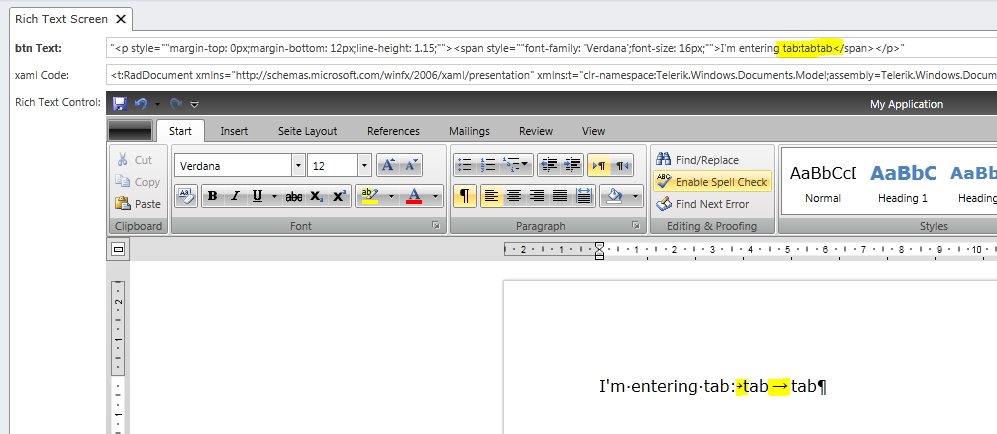
Task: Select right-to-left text direction
Action: tap(621, 166)
